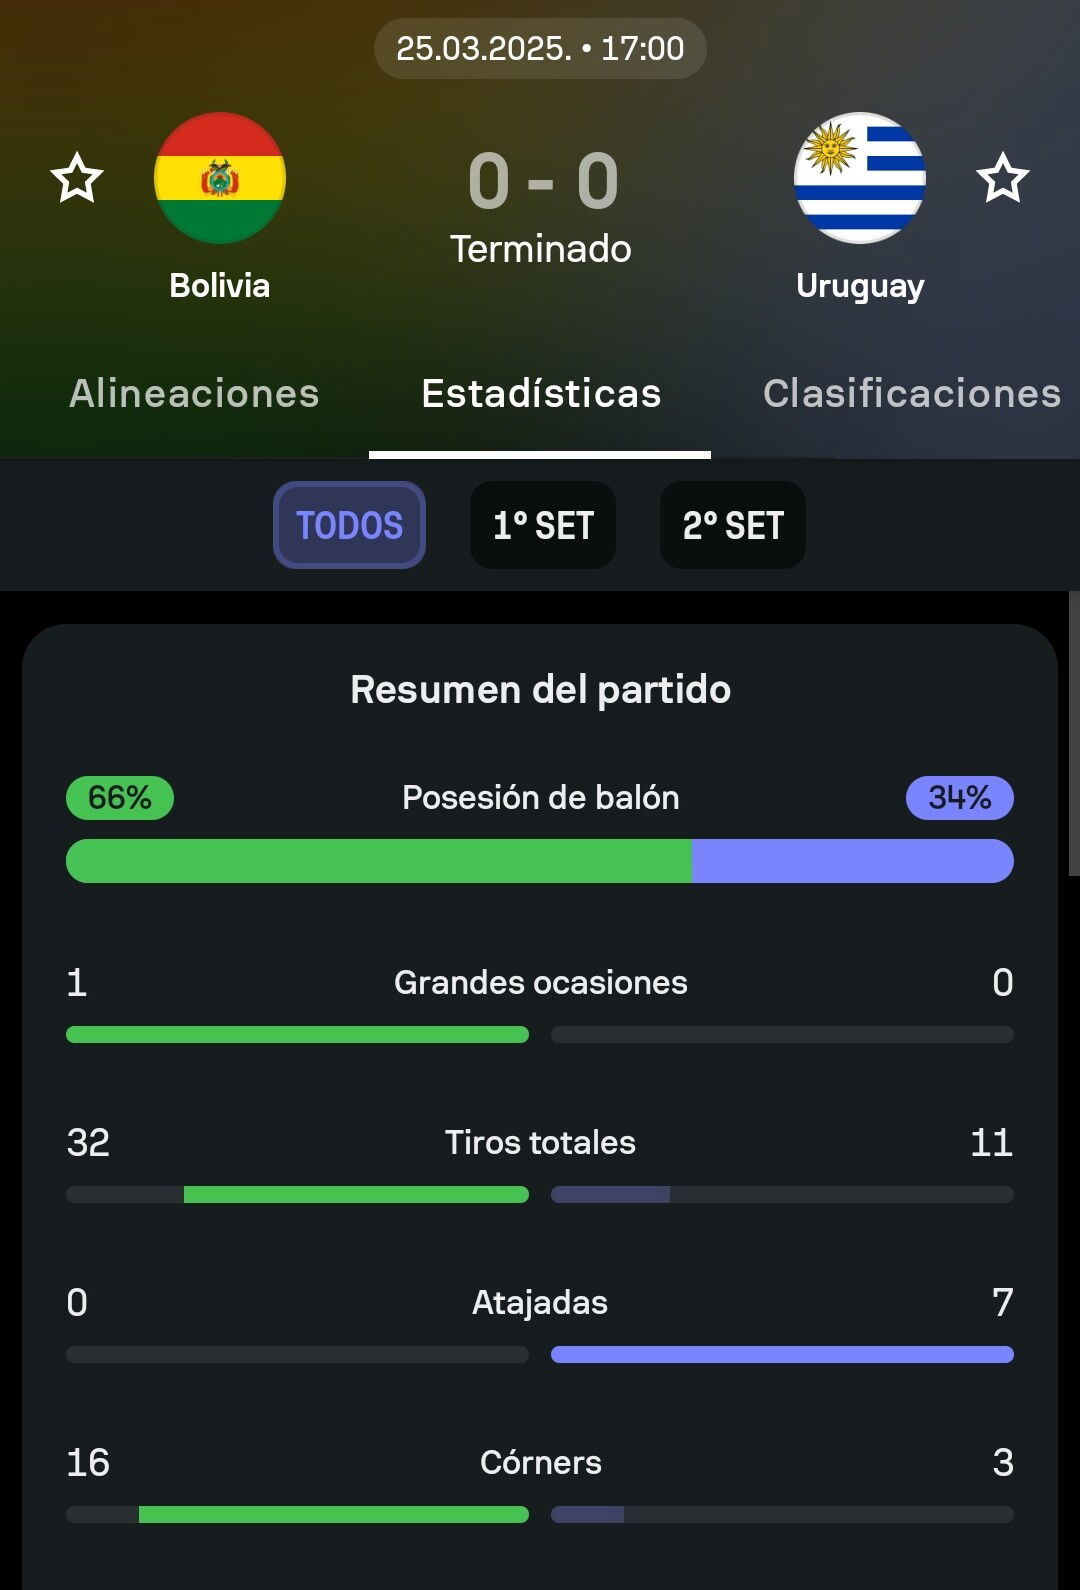Click the 34% possession badge
The height and width of the screenshot is (1590, 1080).
click(960, 798)
